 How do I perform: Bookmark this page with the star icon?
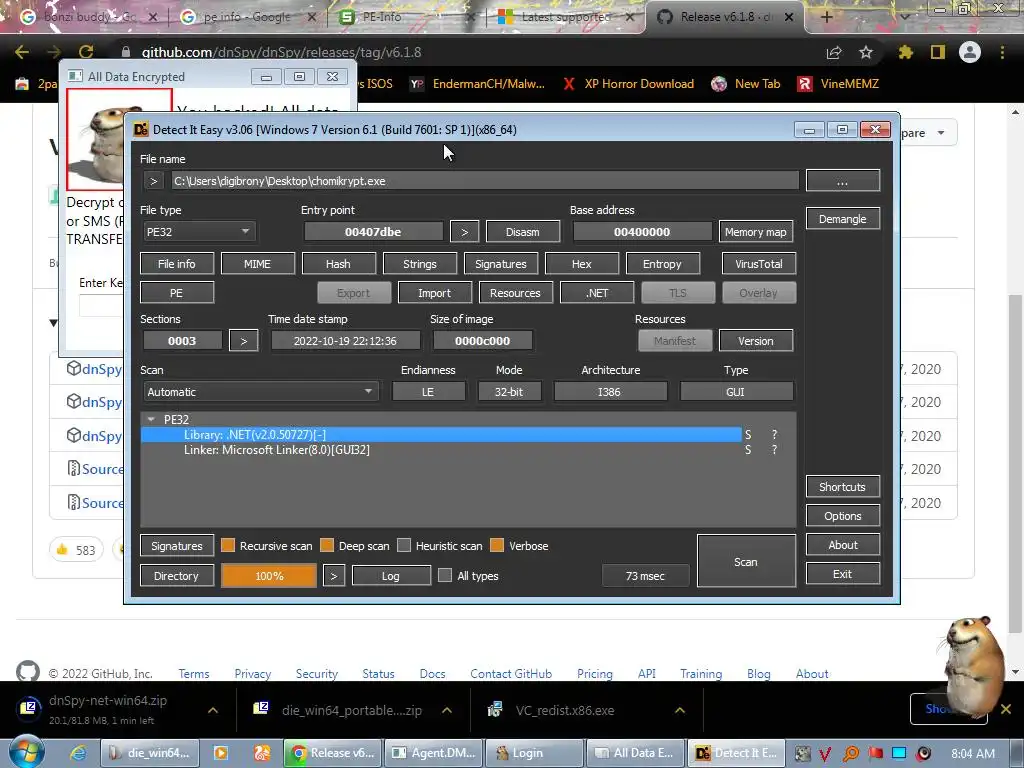point(866,52)
